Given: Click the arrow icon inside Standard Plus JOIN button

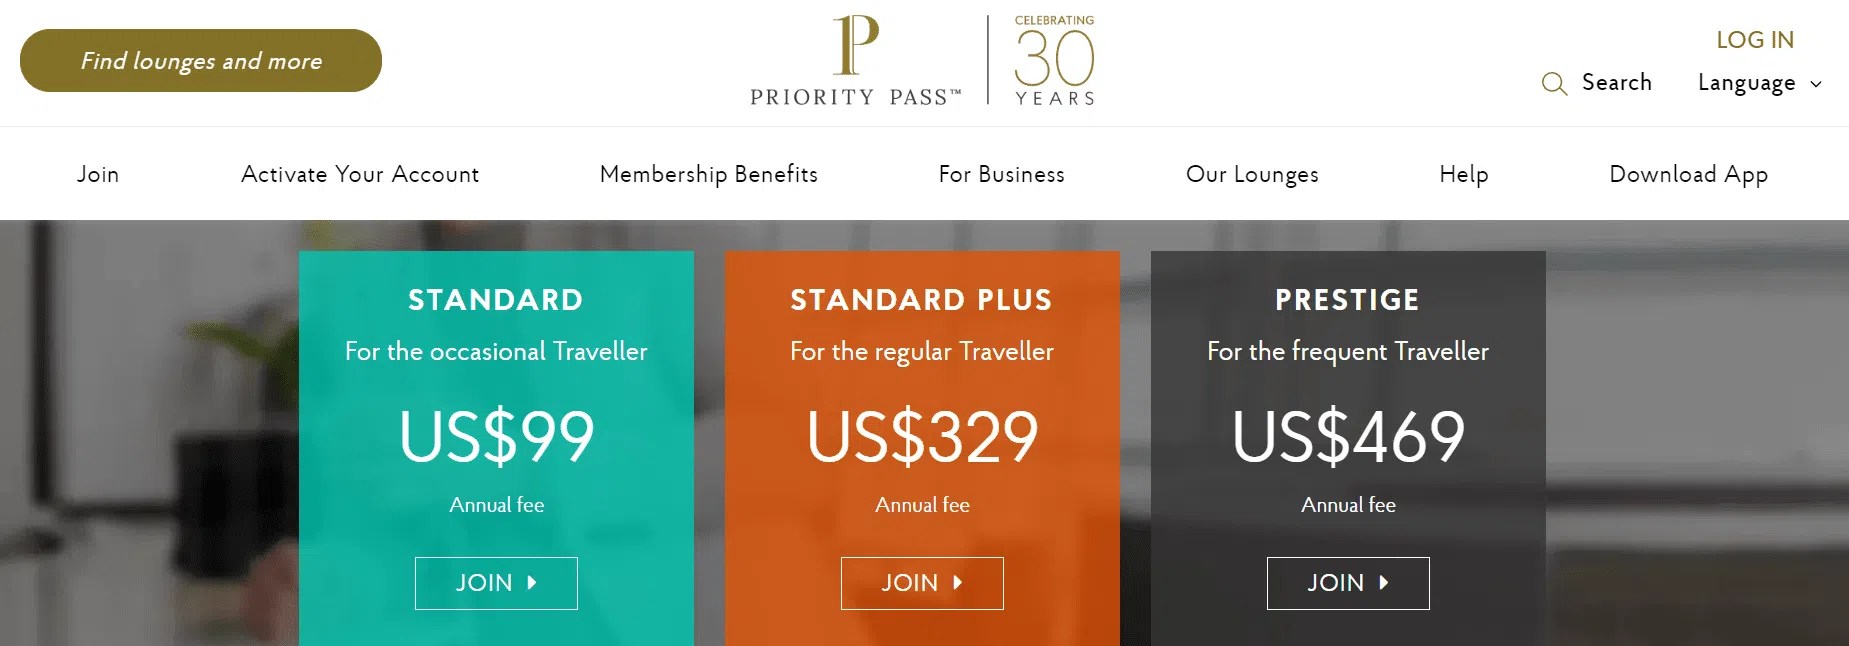Looking at the screenshot, I should (x=957, y=583).
